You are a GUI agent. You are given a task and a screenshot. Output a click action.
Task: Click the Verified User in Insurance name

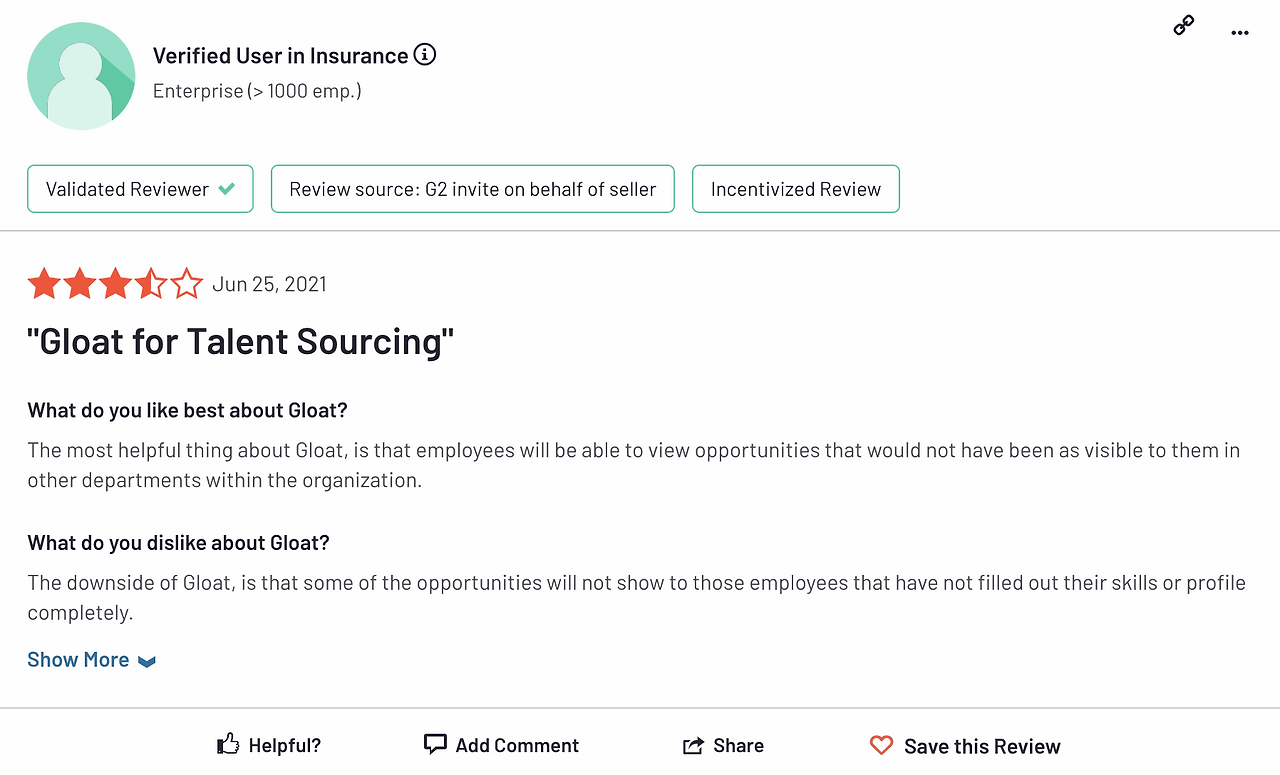(280, 56)
